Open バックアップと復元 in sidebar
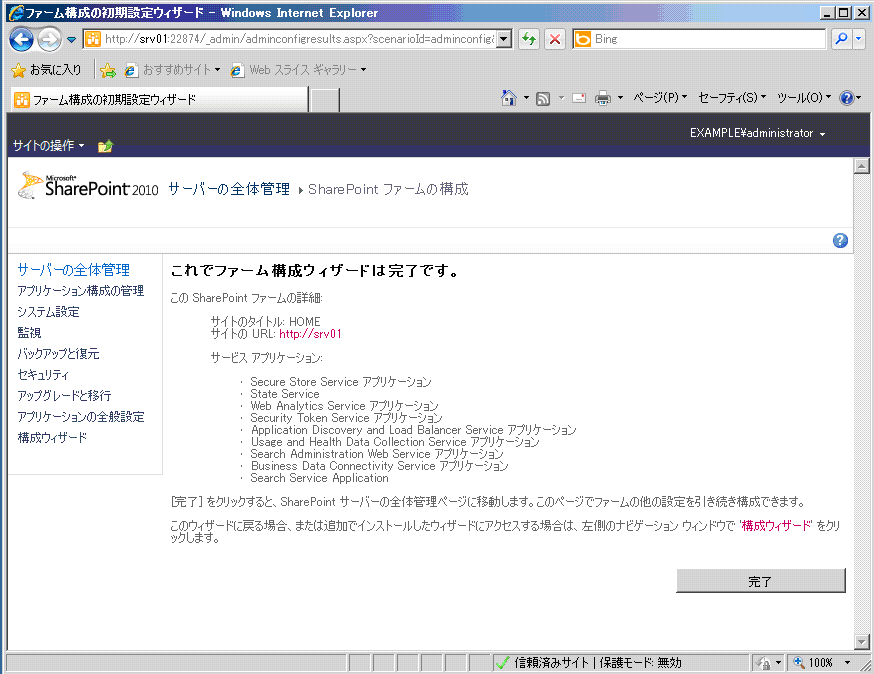 click(58, 353)
